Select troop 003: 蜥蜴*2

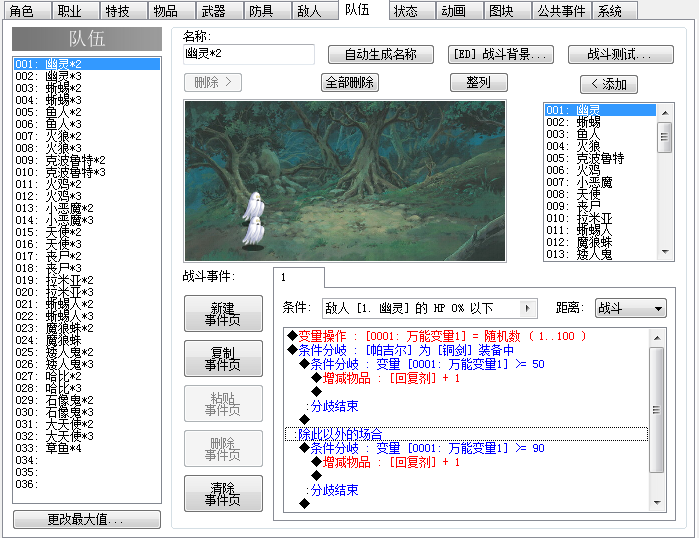(87, 88)
